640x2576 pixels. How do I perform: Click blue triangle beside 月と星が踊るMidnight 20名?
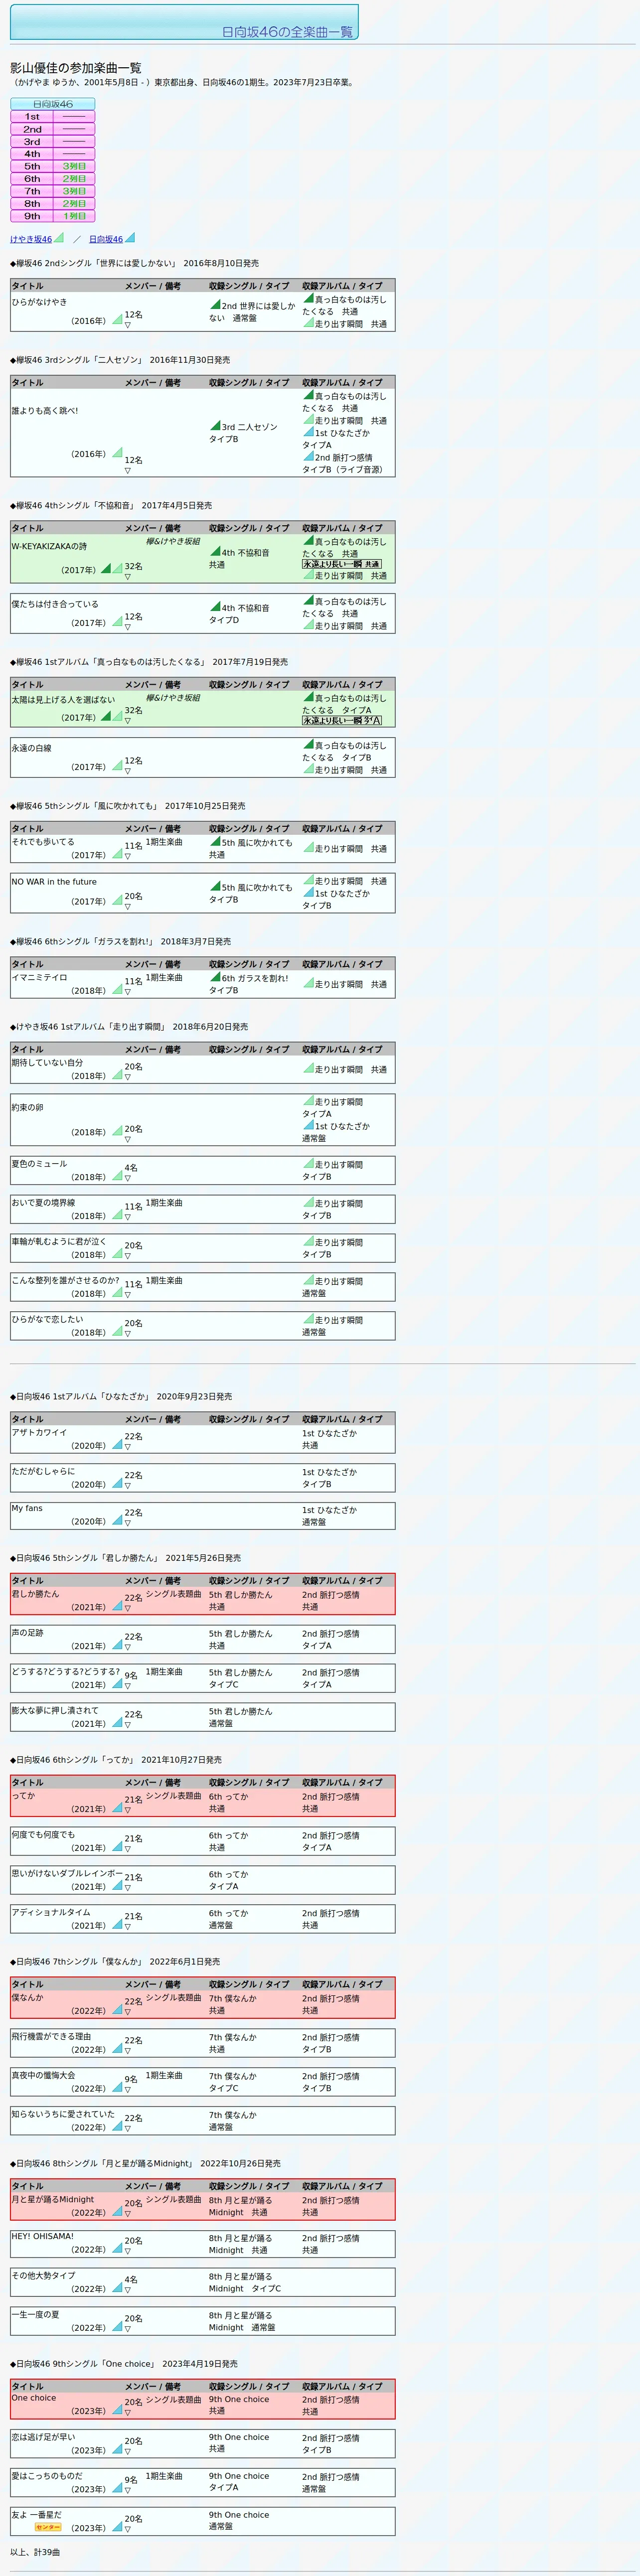pyautogui.click(x=117, y=2210)
